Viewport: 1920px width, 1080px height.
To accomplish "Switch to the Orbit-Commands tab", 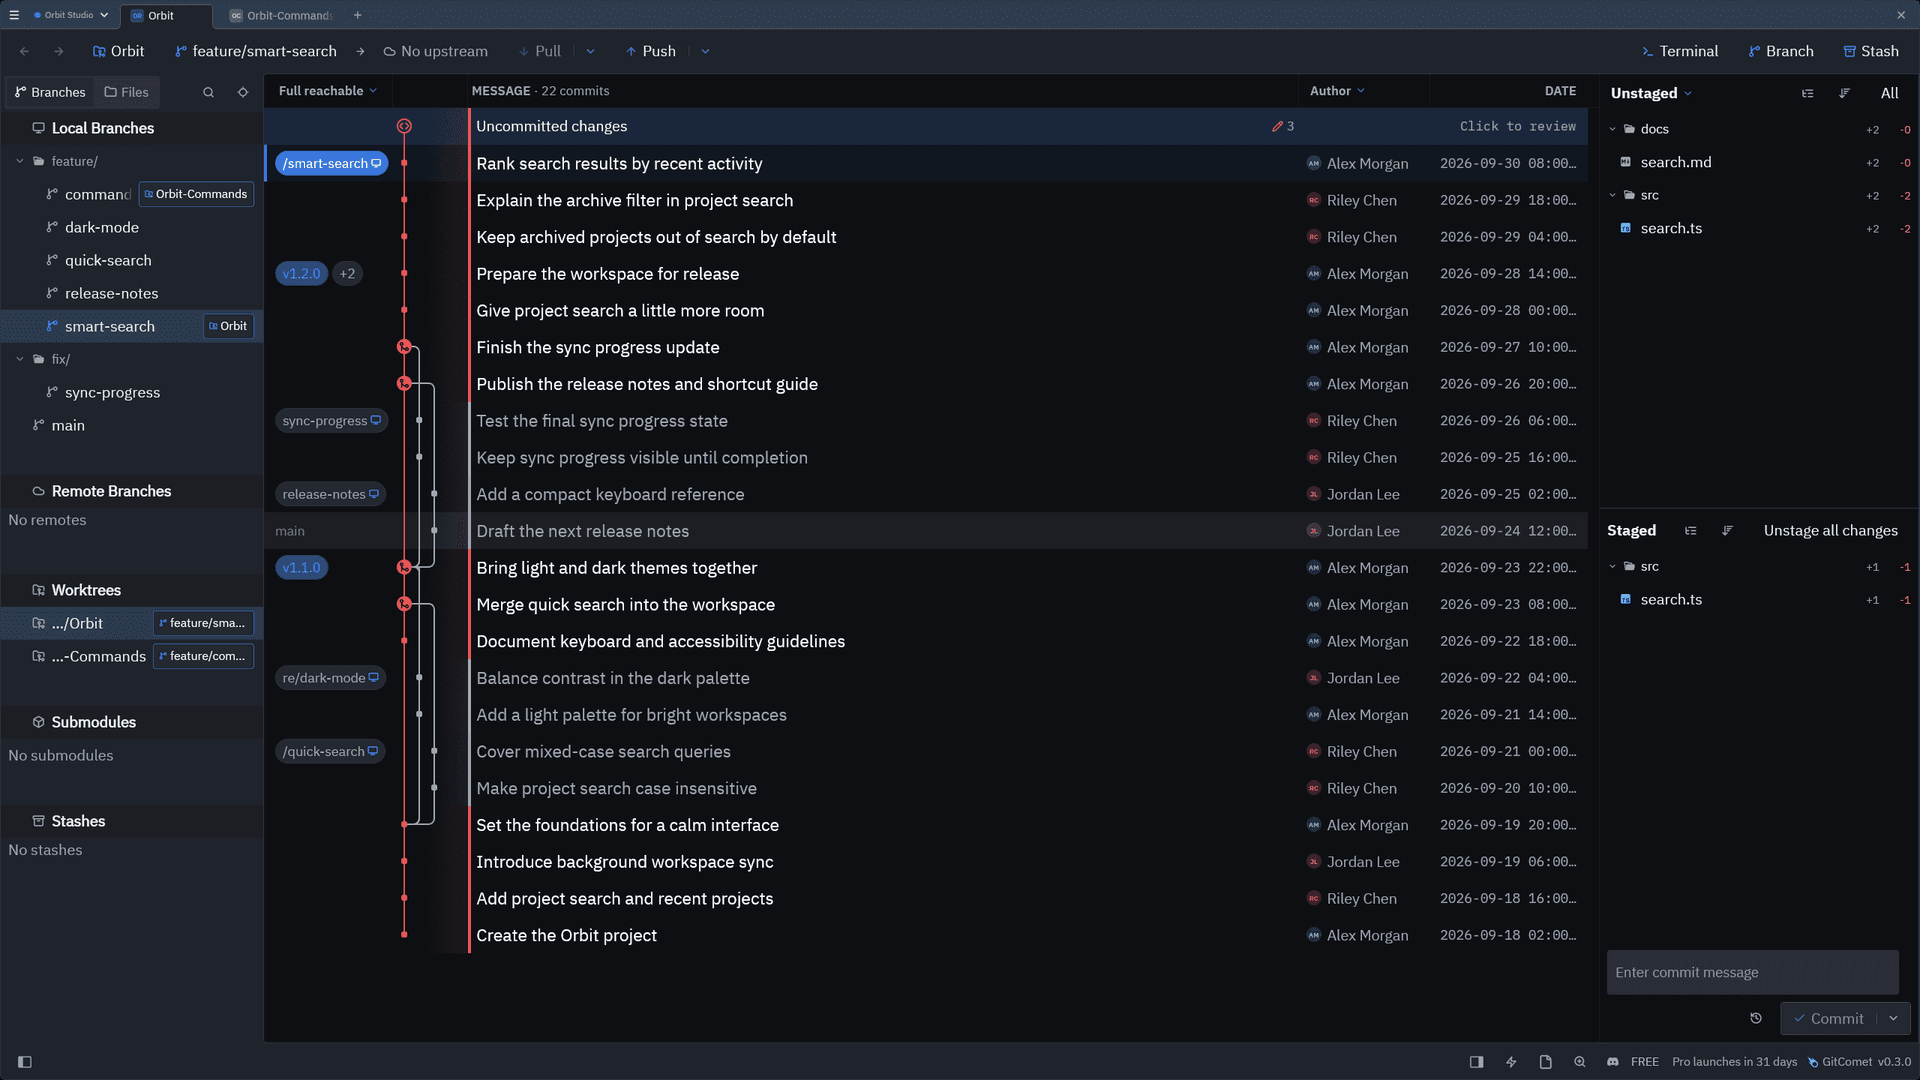I will [x=281, y=15].
